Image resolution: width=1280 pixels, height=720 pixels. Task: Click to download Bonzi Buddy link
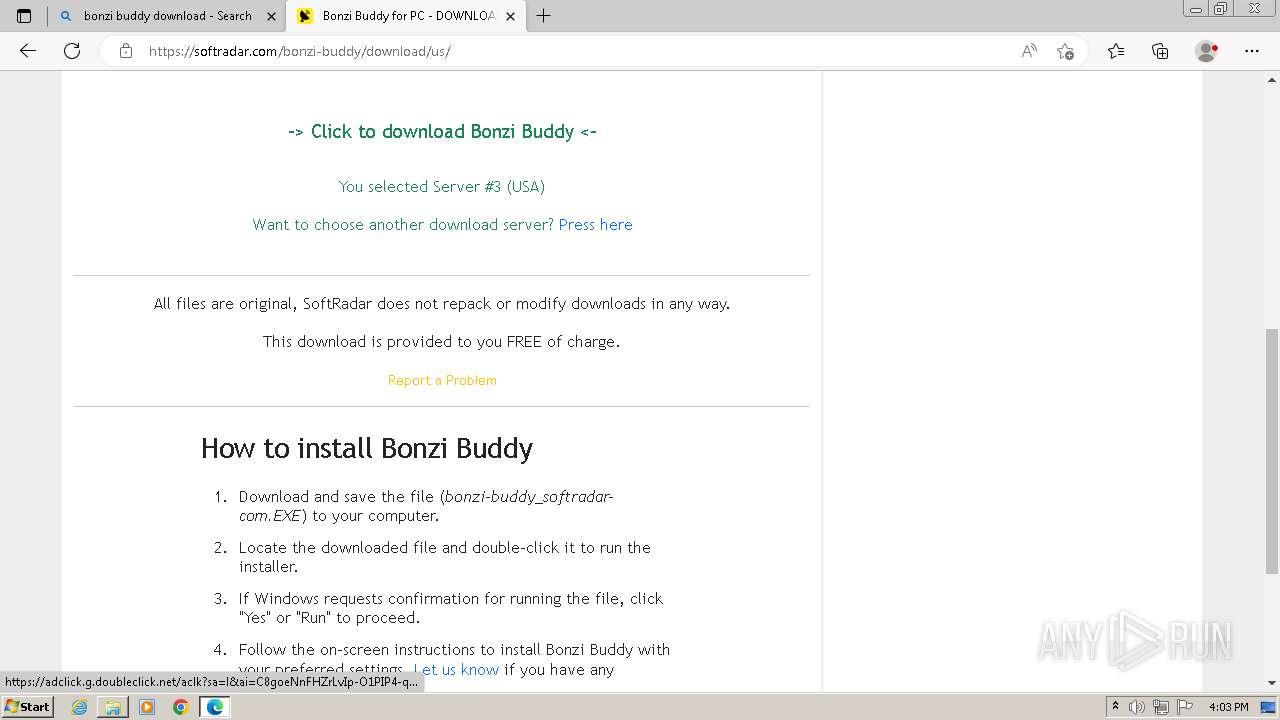pos(442,131)
